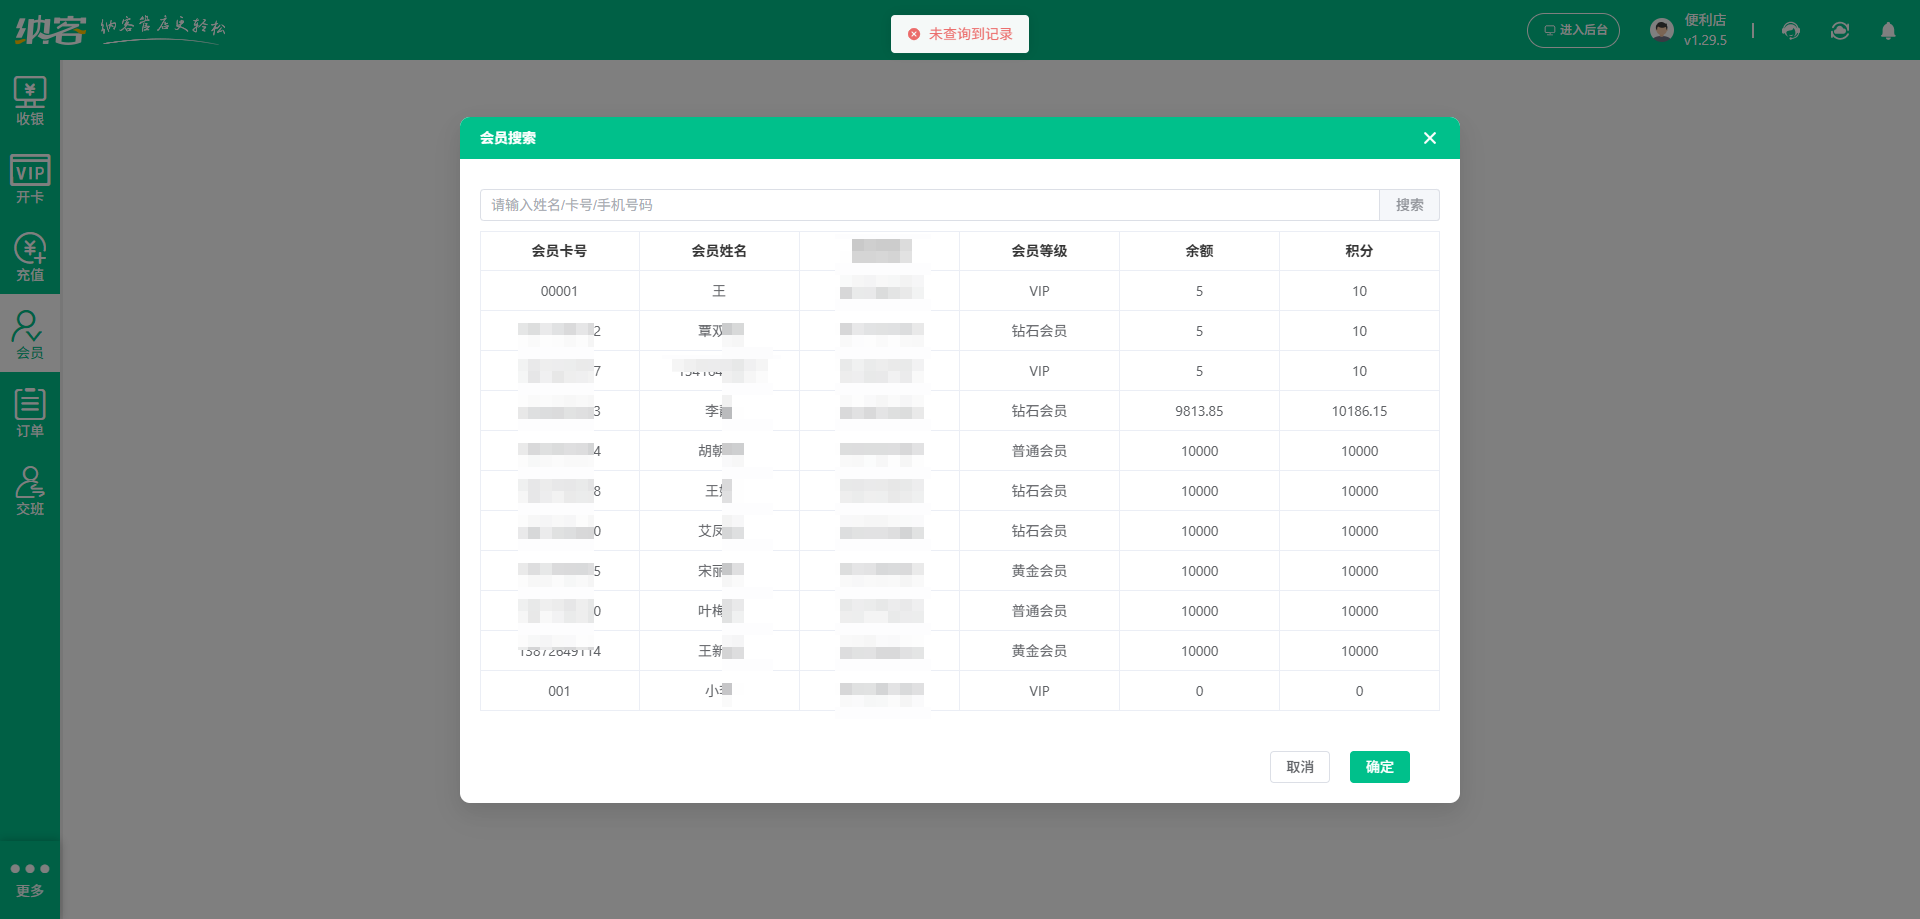Viewport: 1920px width, 919px height.
Task: Click the 搜索 search button
Action: pyautogui.click(x=1409, y=205)
